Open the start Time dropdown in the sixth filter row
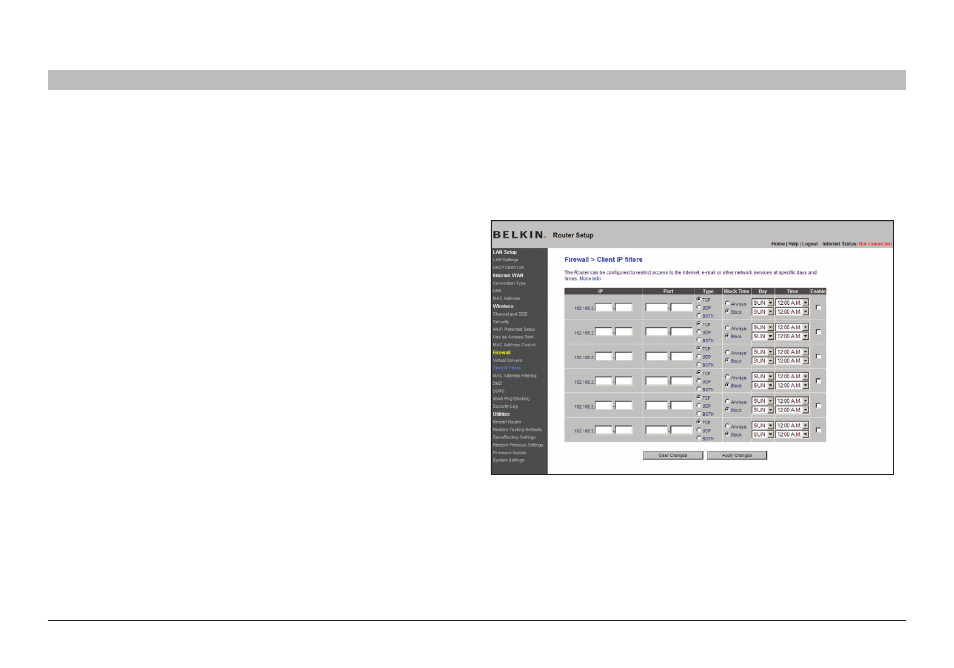This screenshot has width=954, height=668. point(792,425)
